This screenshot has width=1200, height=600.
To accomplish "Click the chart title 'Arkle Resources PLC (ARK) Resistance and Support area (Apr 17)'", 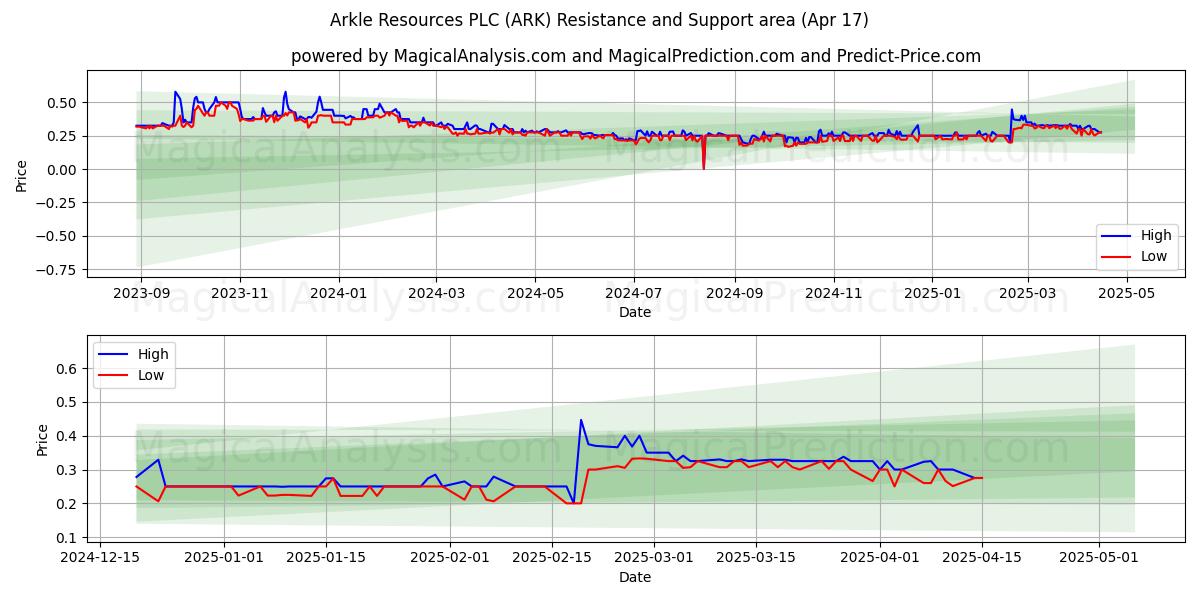I will (x=599, y=20).
